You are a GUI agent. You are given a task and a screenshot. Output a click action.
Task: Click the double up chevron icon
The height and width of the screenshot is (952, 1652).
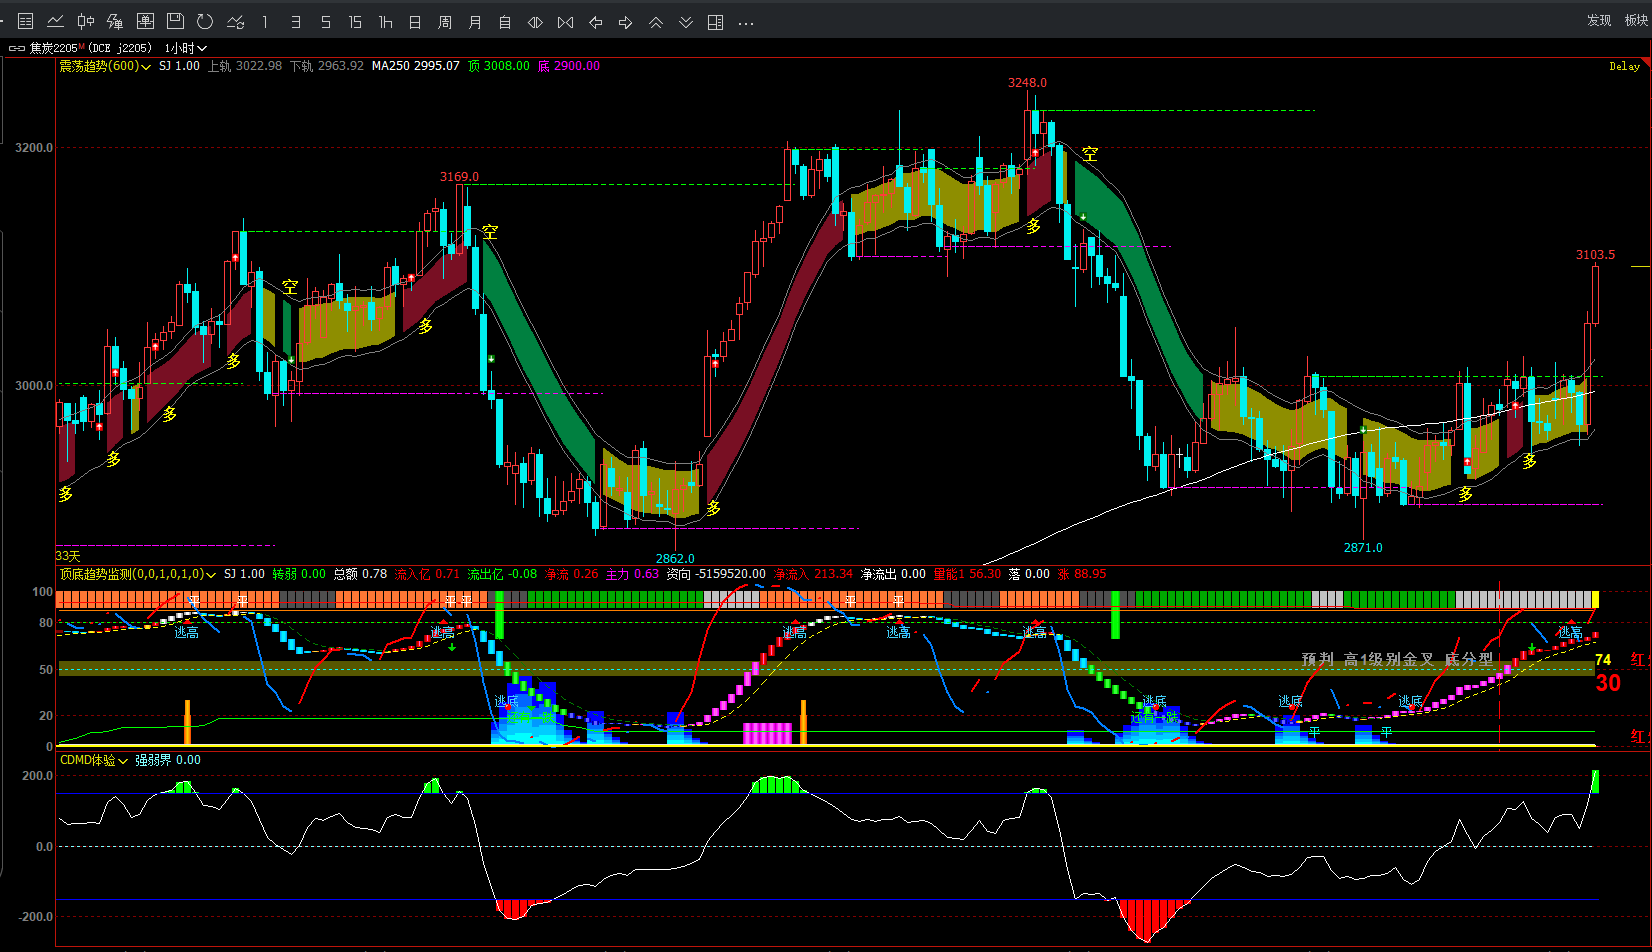[x=656, y=21]
